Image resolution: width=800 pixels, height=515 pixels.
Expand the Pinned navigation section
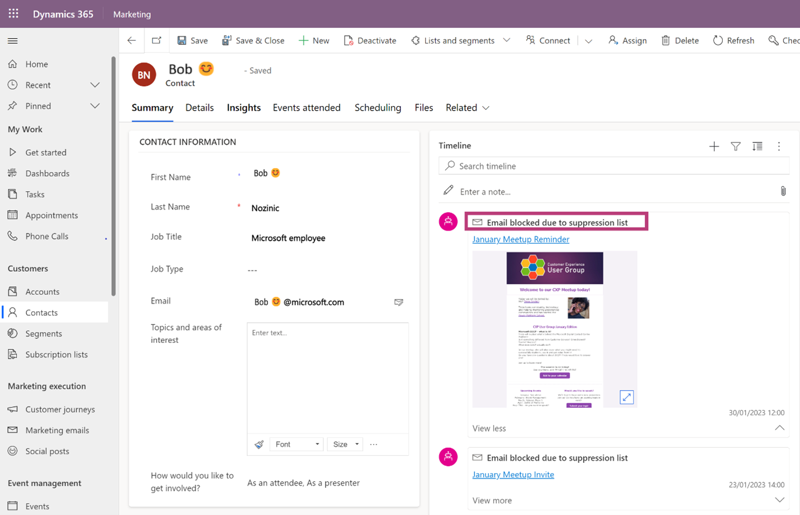(x=95, y=106)
